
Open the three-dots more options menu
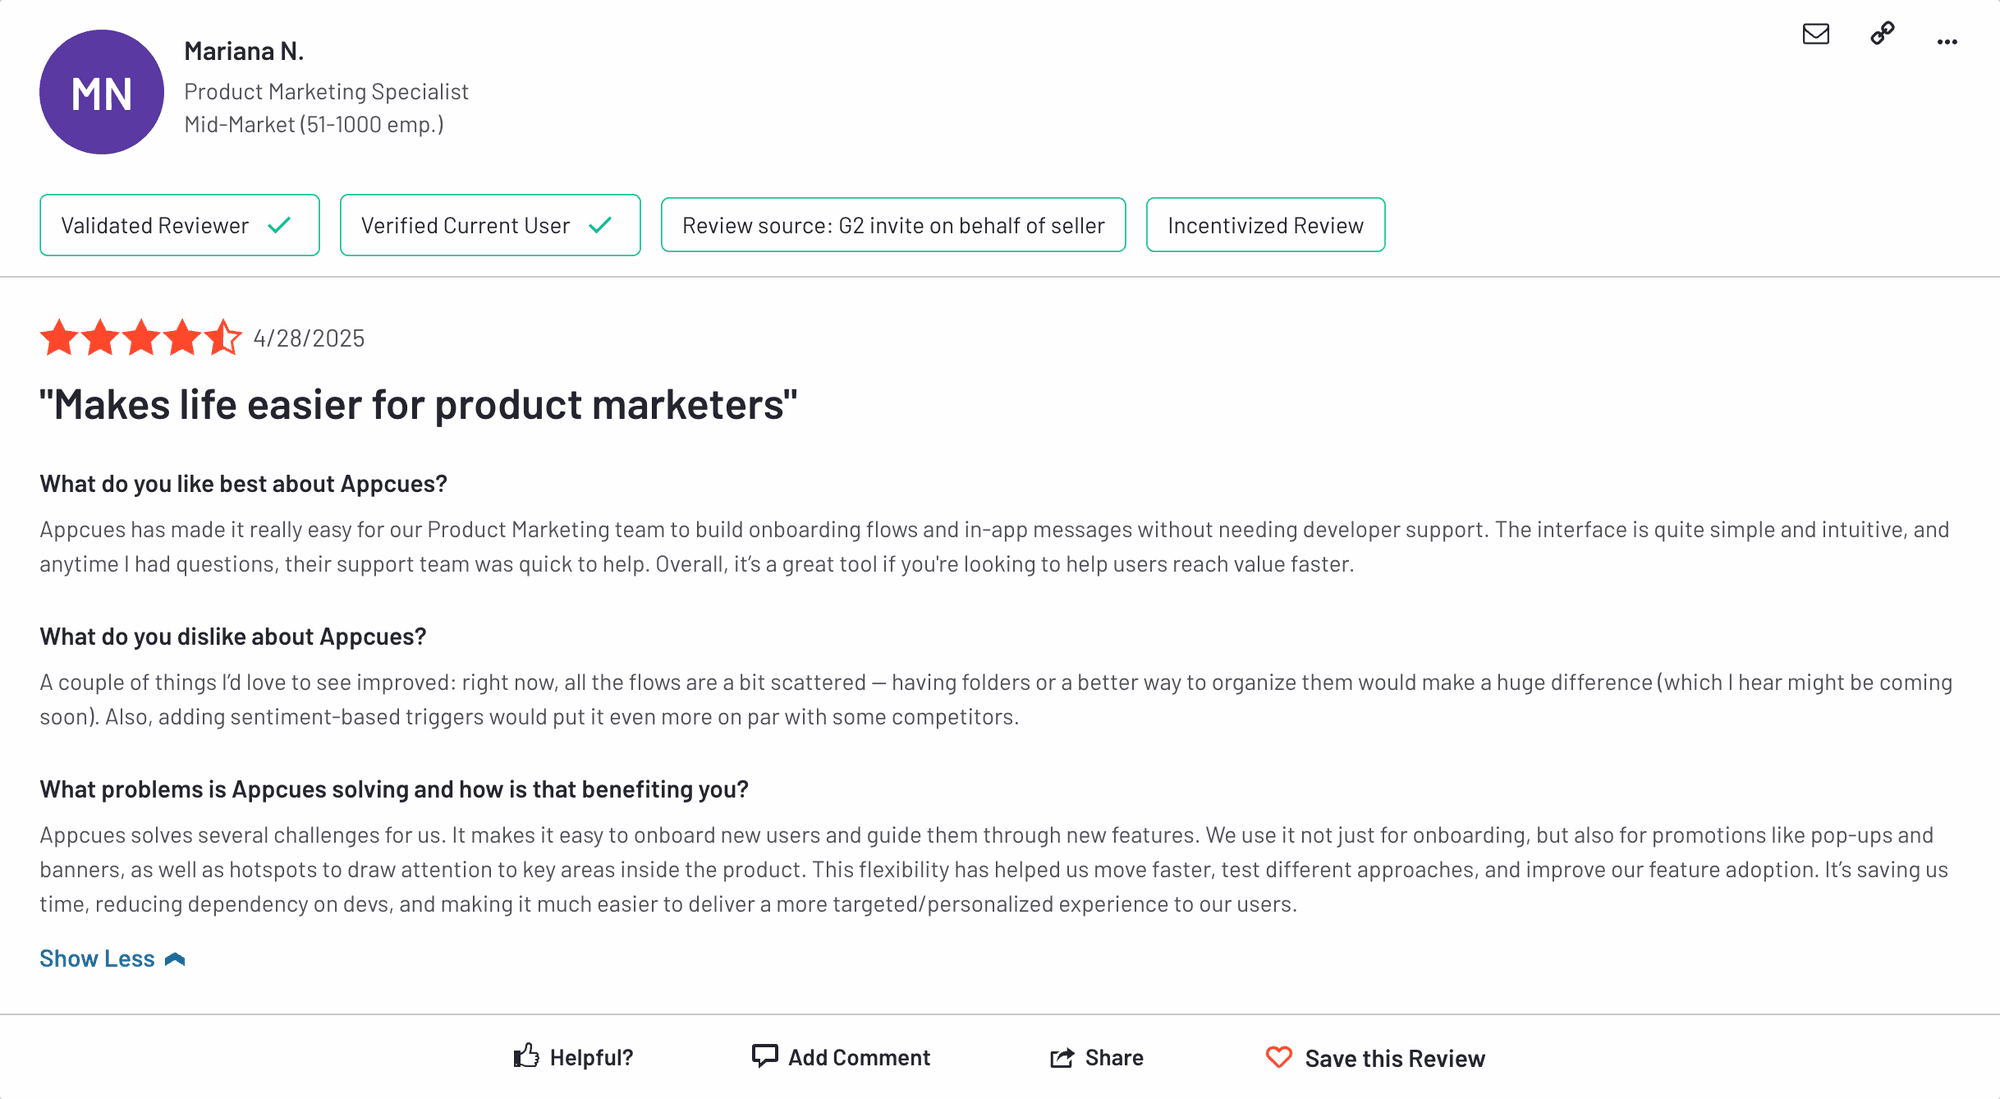point(1946,41)
